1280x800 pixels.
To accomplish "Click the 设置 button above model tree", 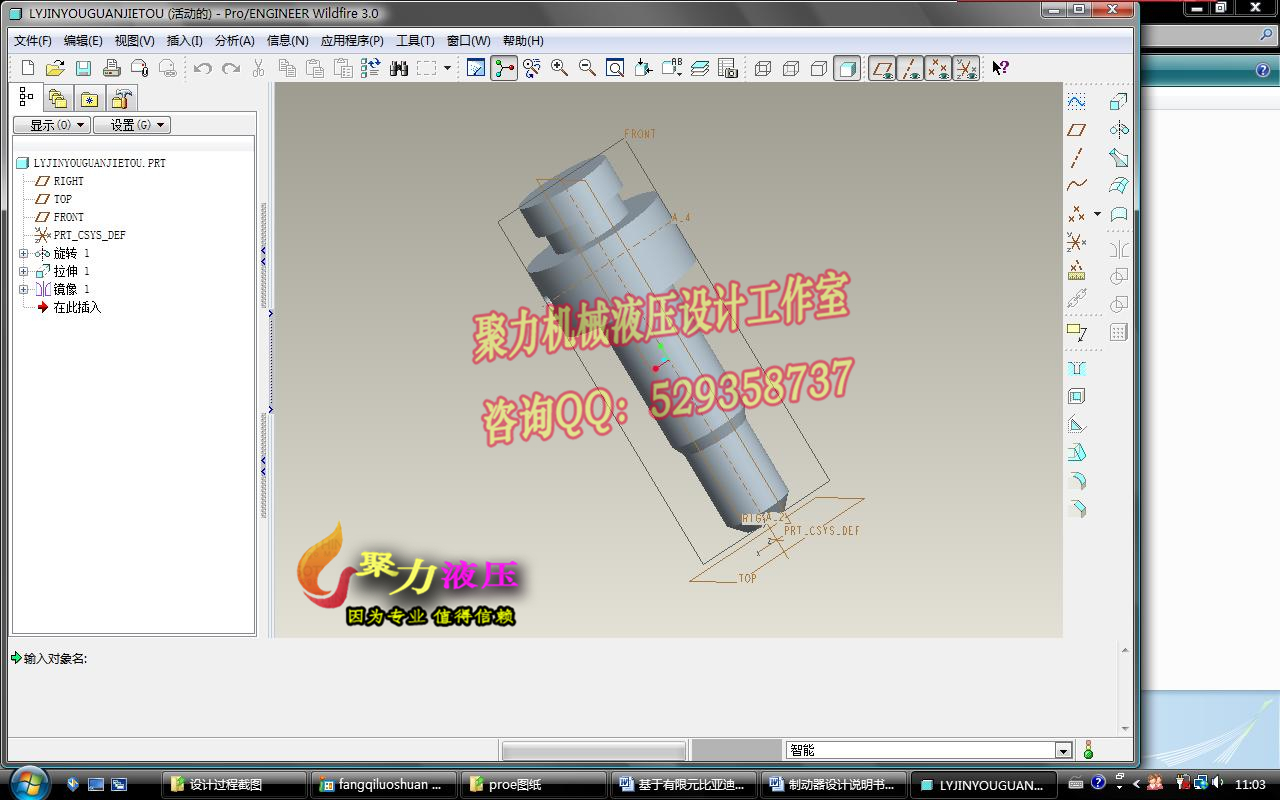I will coord(133,124).
